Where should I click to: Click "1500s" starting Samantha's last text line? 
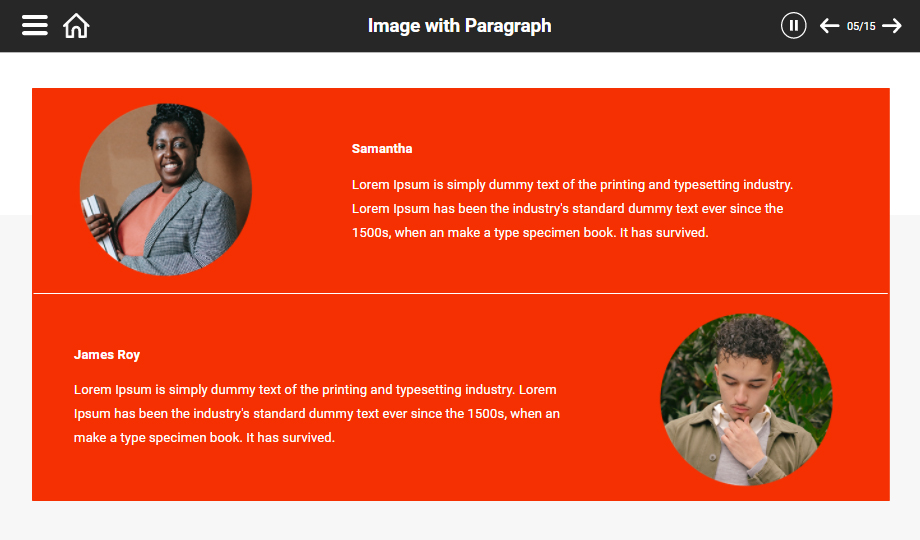369,233
